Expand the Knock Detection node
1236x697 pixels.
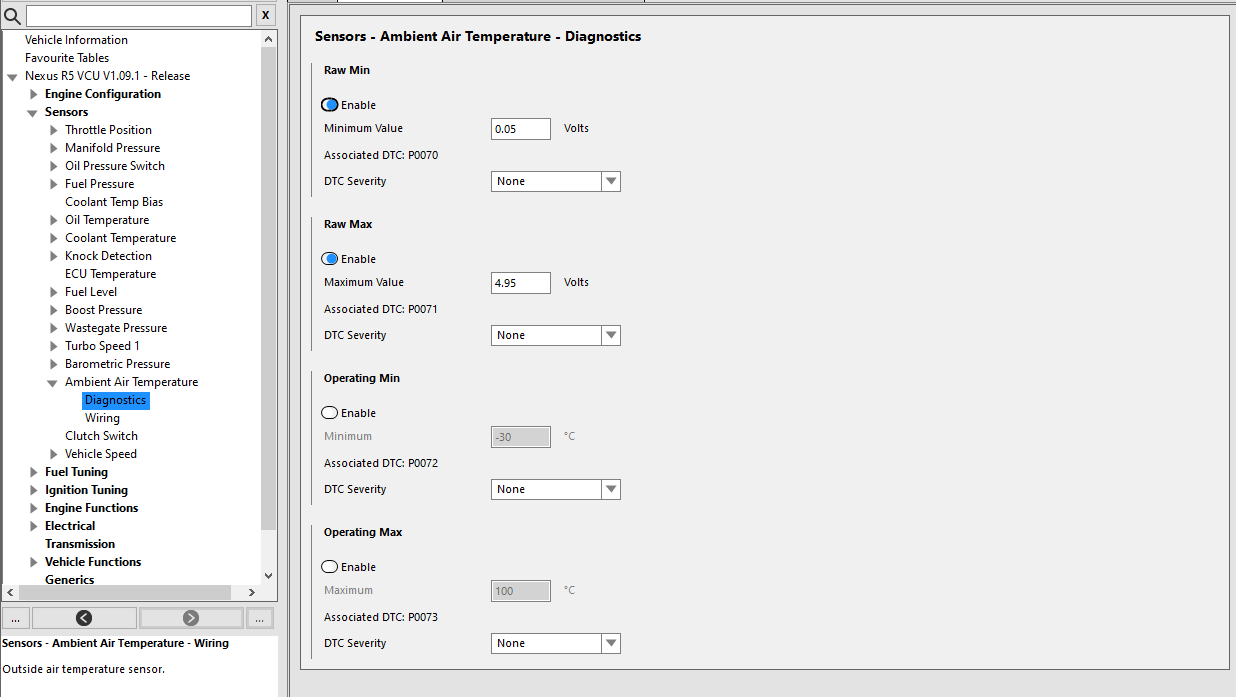click(54, 256)
